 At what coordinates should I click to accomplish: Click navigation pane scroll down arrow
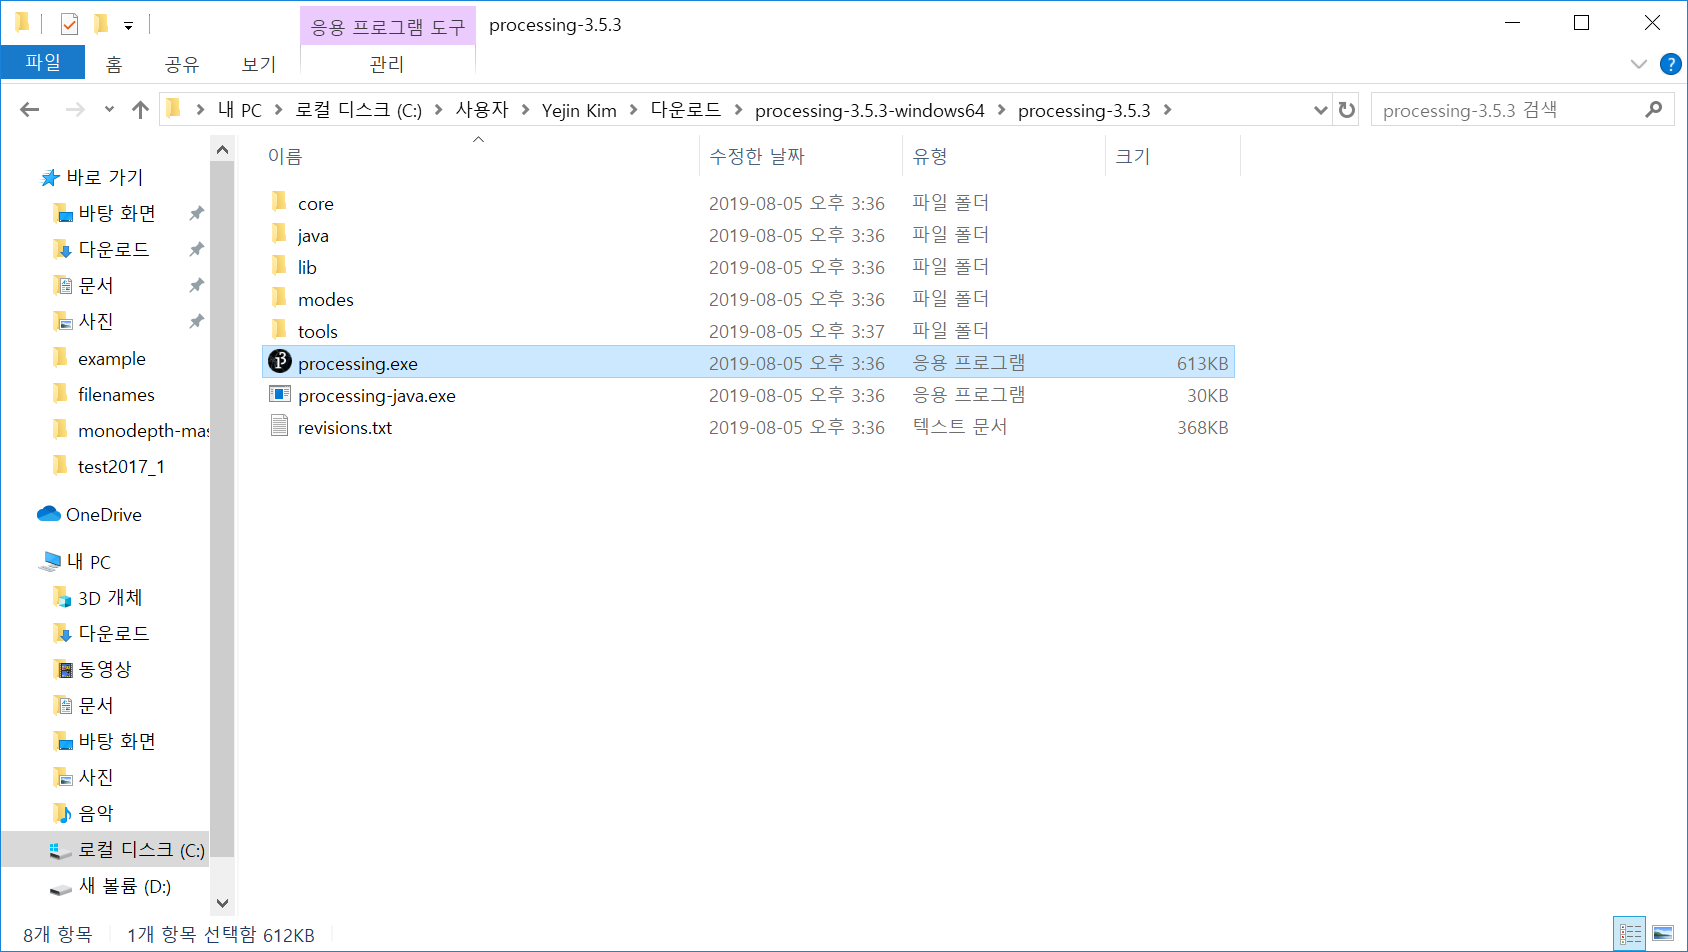coord(222,903)
